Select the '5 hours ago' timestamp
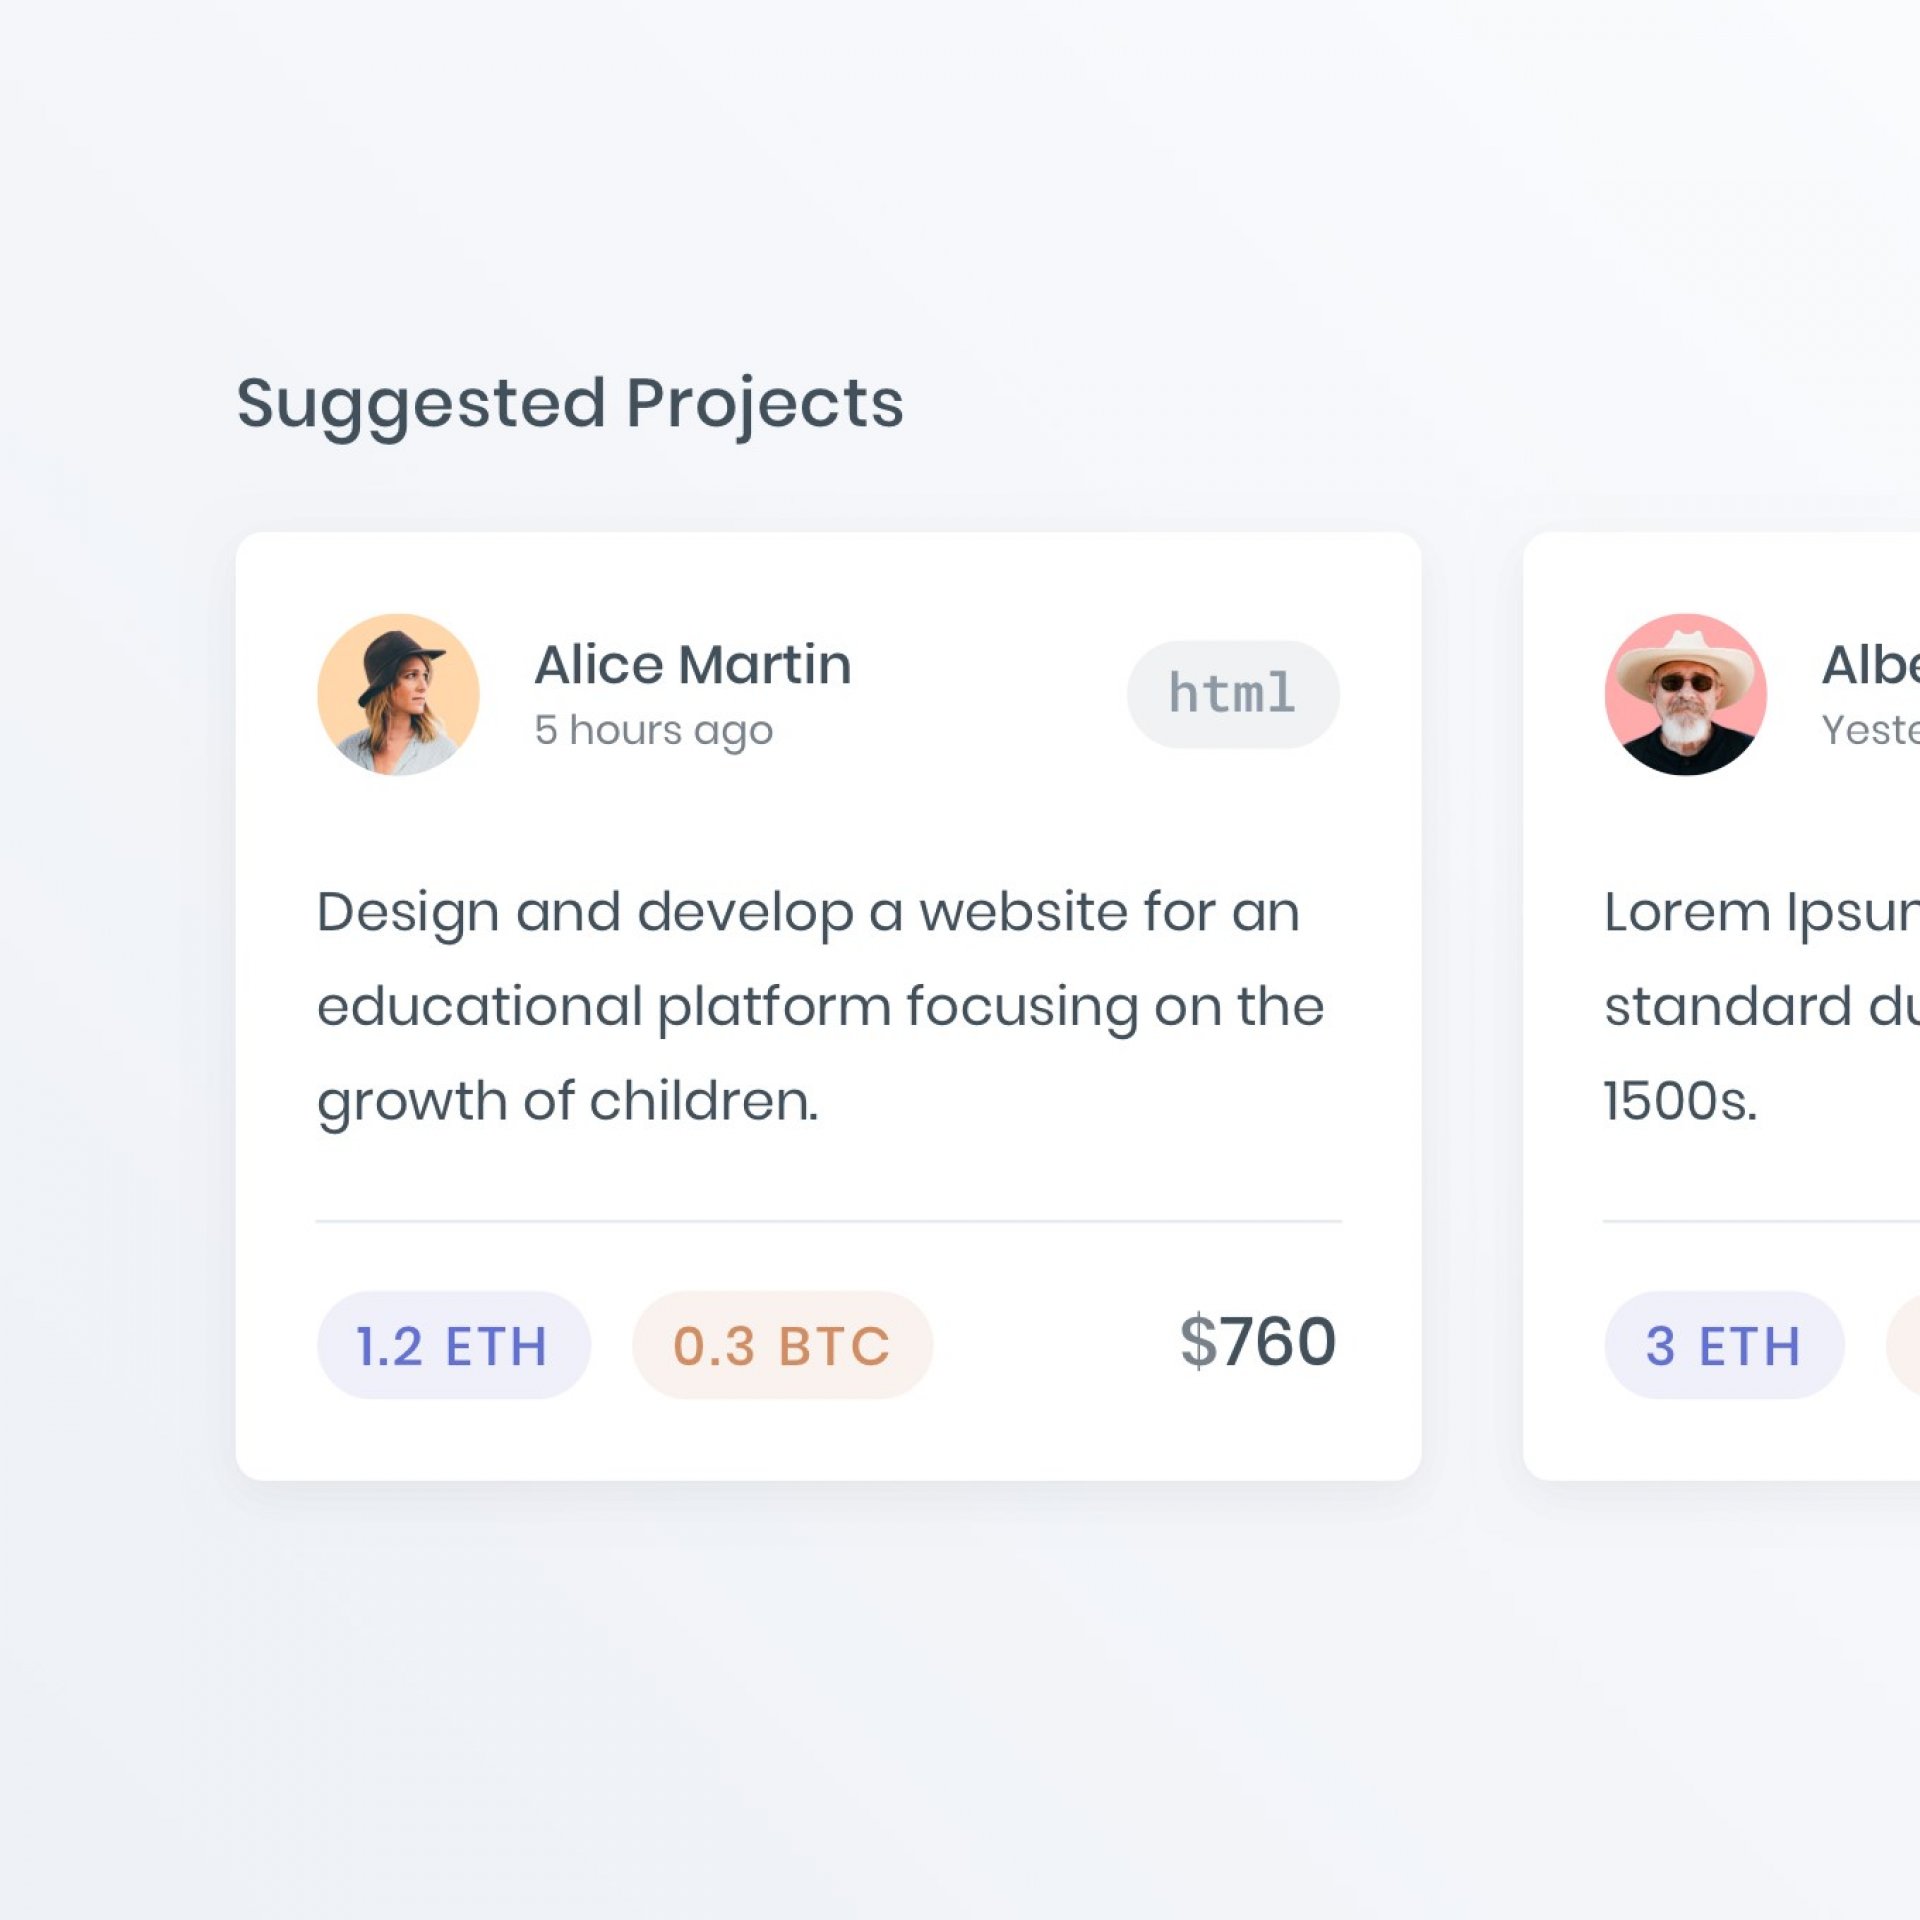The width and height of the screenshot is (1920, 1920). (x=653, y=730)
